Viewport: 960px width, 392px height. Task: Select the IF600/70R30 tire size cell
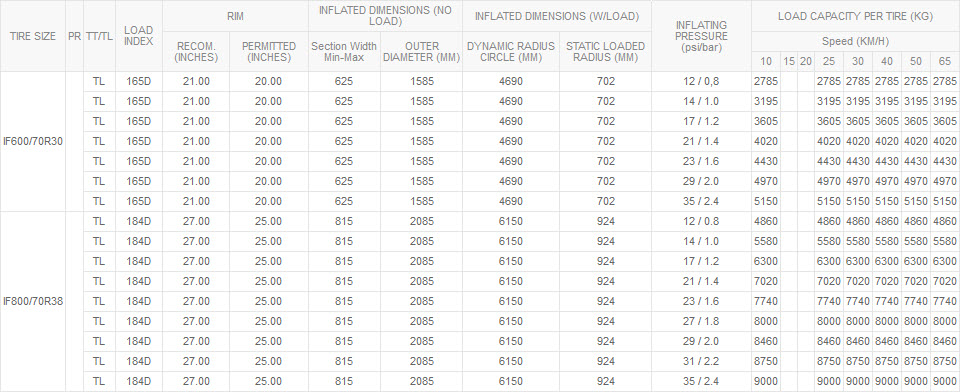point(32,141)
